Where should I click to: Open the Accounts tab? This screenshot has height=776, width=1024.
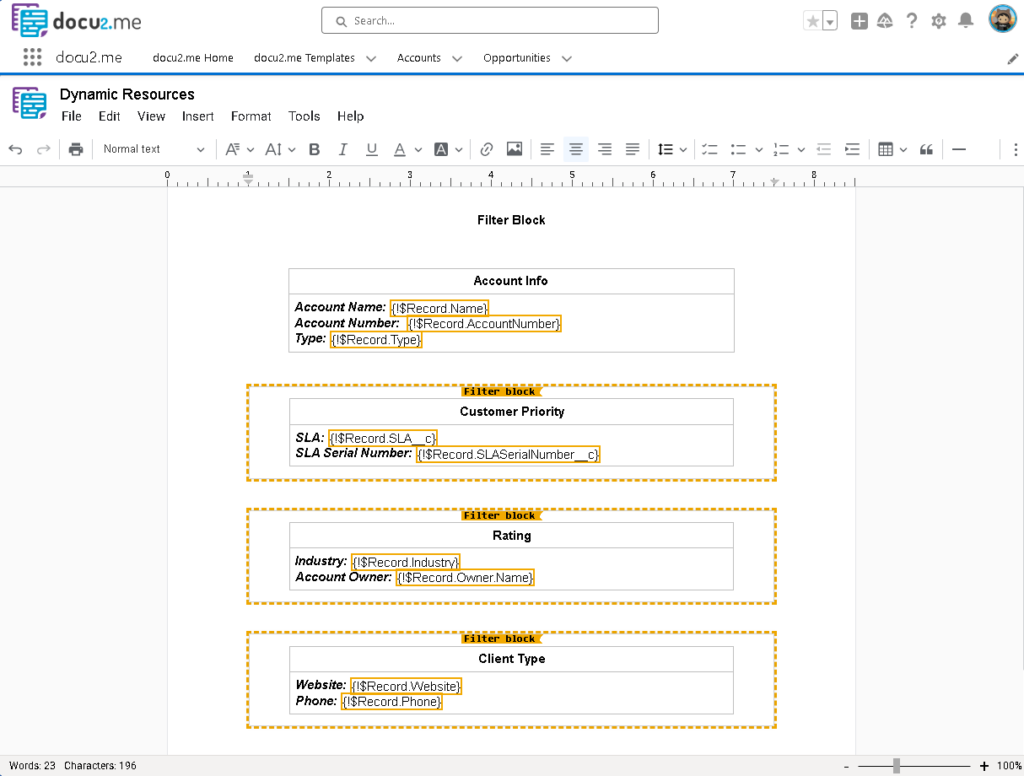coord(419,58)
